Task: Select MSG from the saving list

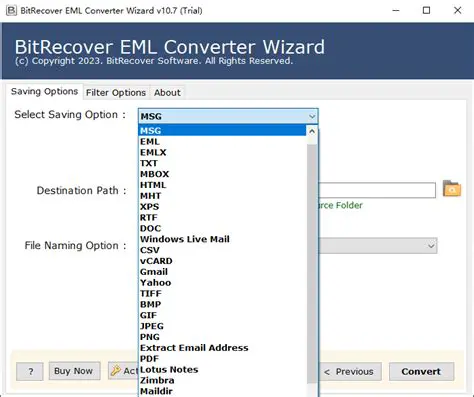Action: pos(222,130)
